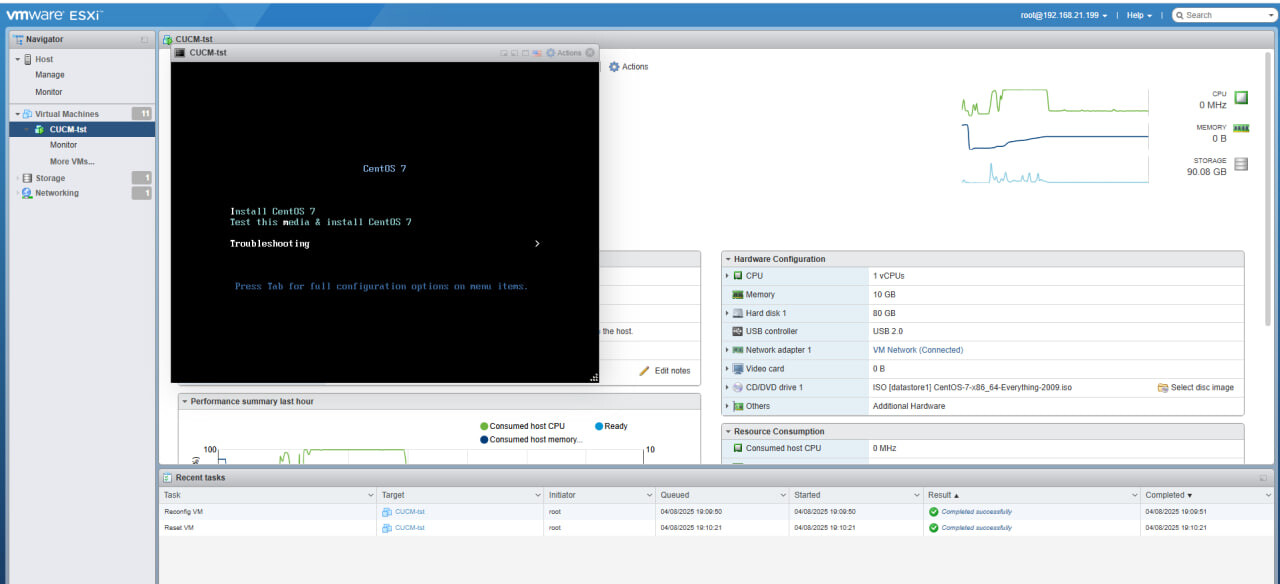Click into the Search field
Viewport: 1280px width, 584px height.
click(1224, 15)
